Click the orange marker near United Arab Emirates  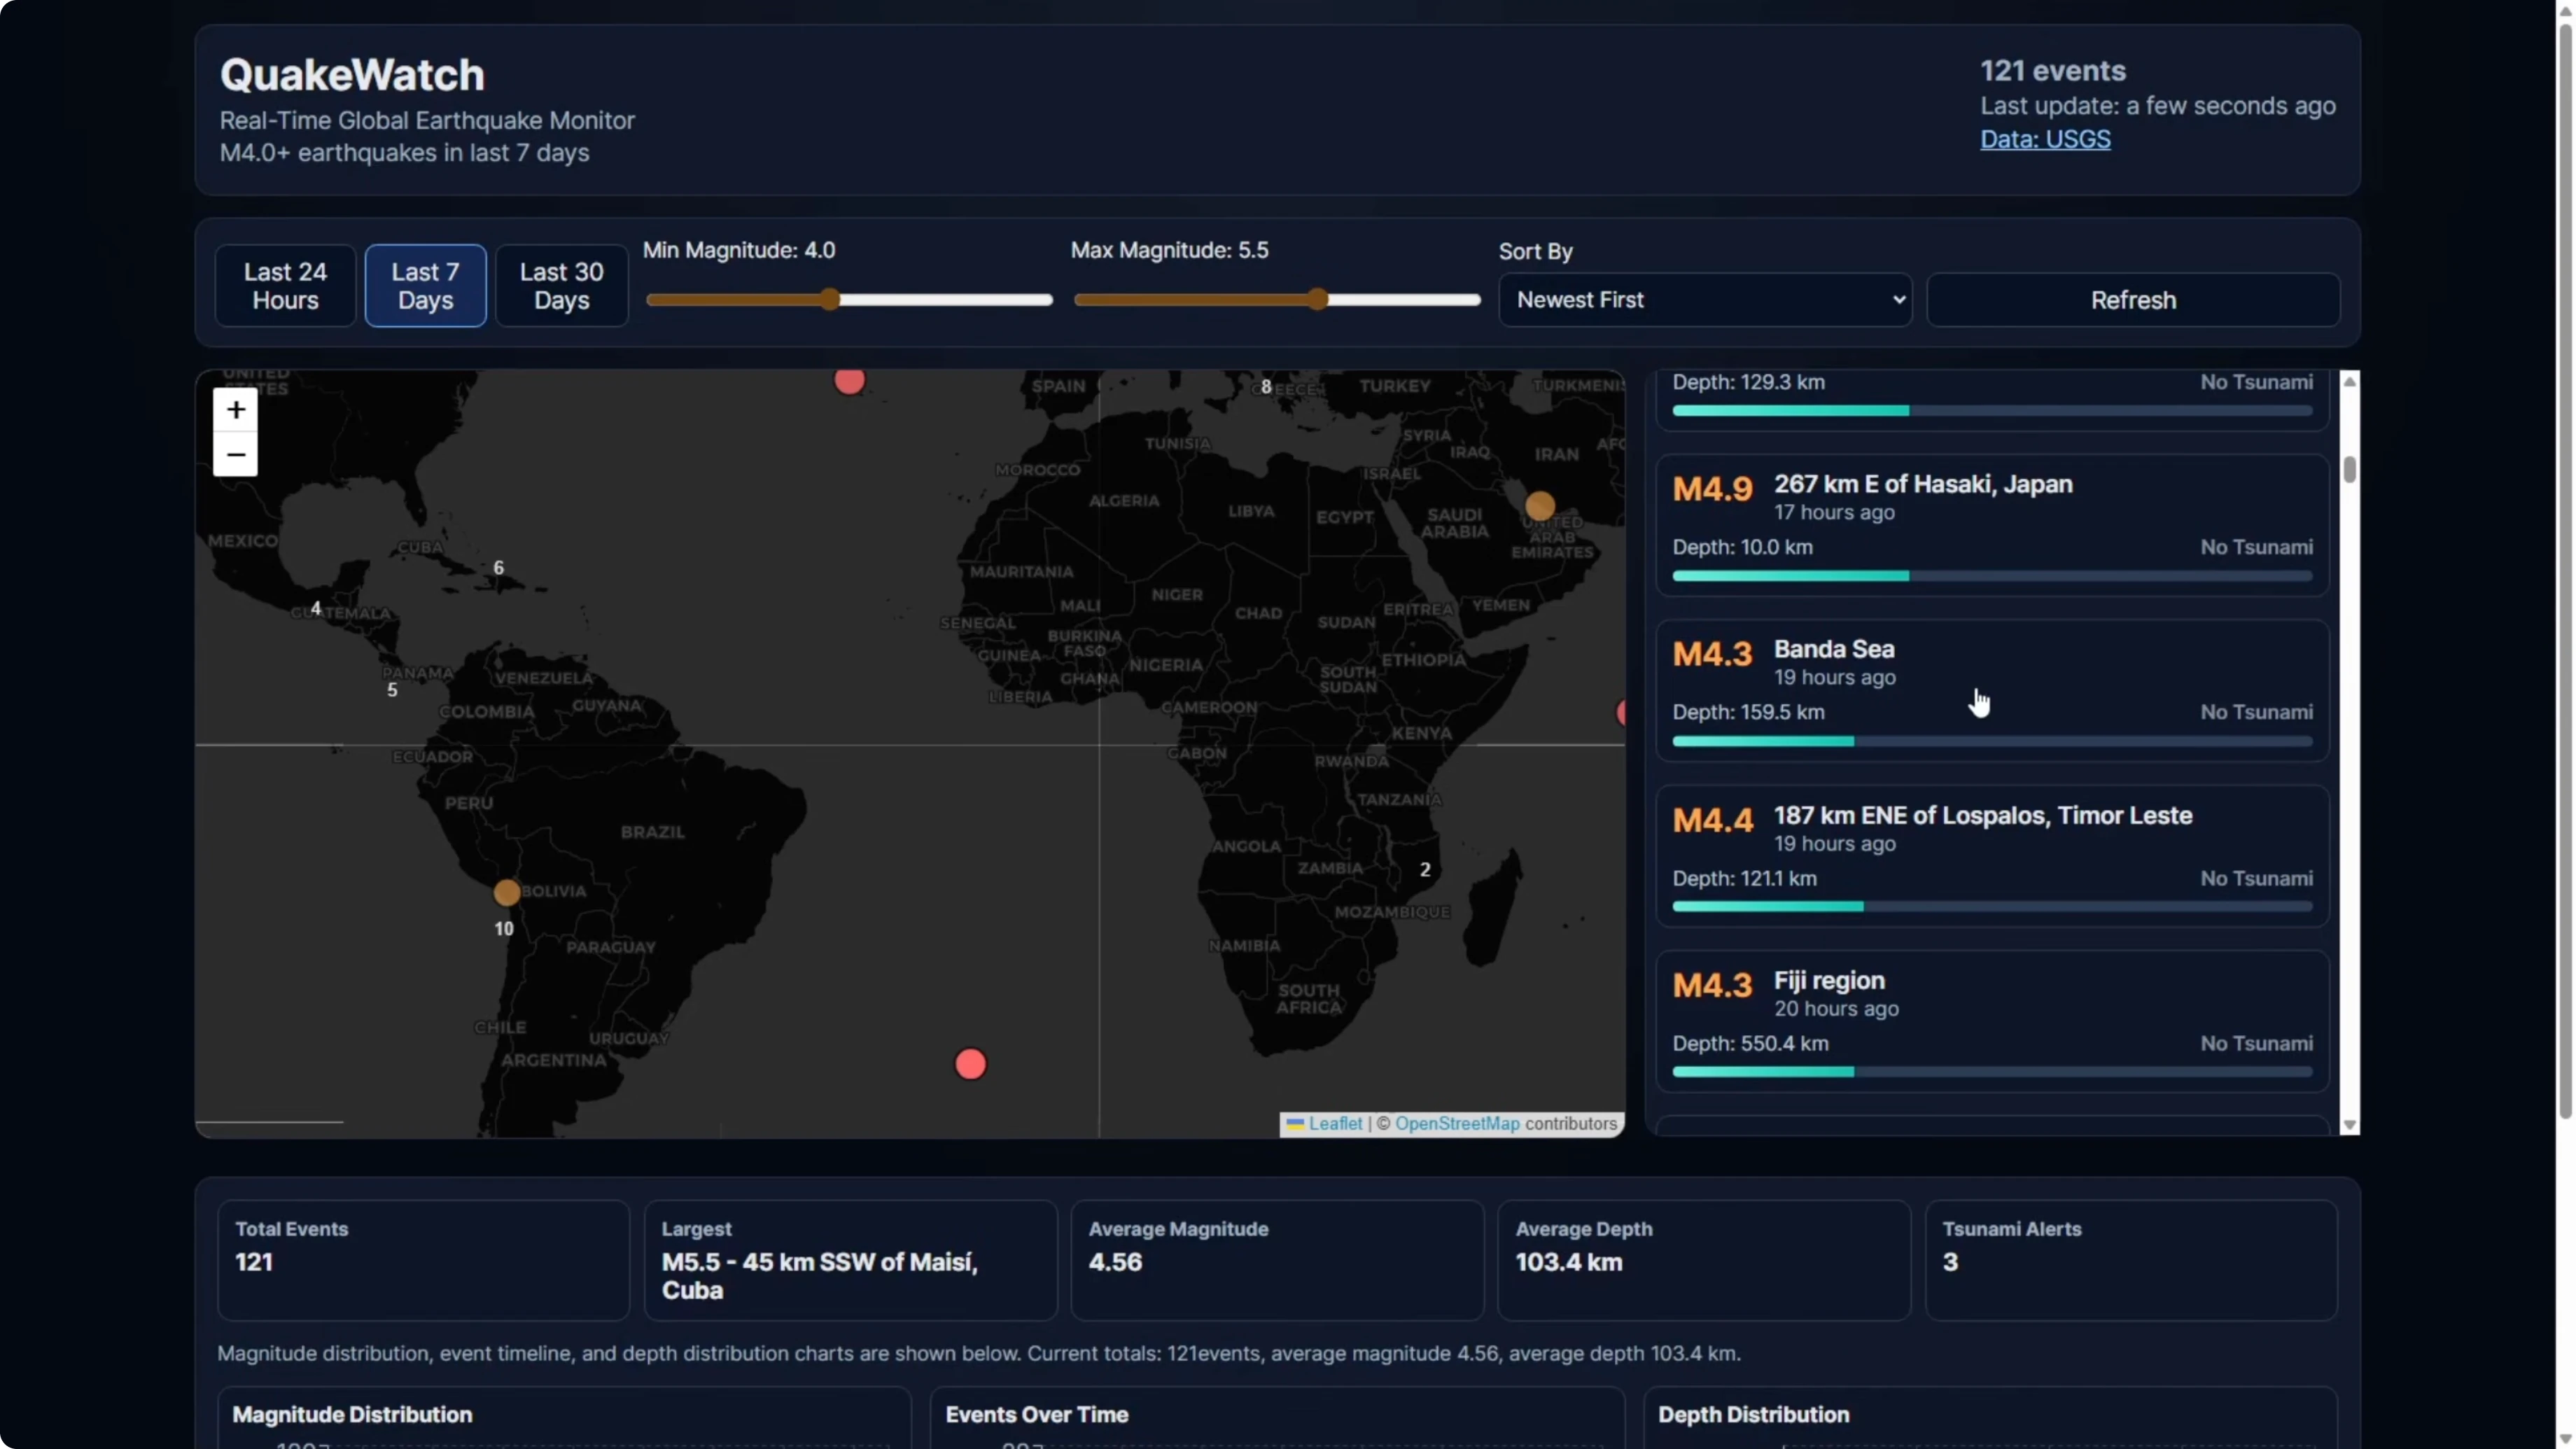(1540, 505)
